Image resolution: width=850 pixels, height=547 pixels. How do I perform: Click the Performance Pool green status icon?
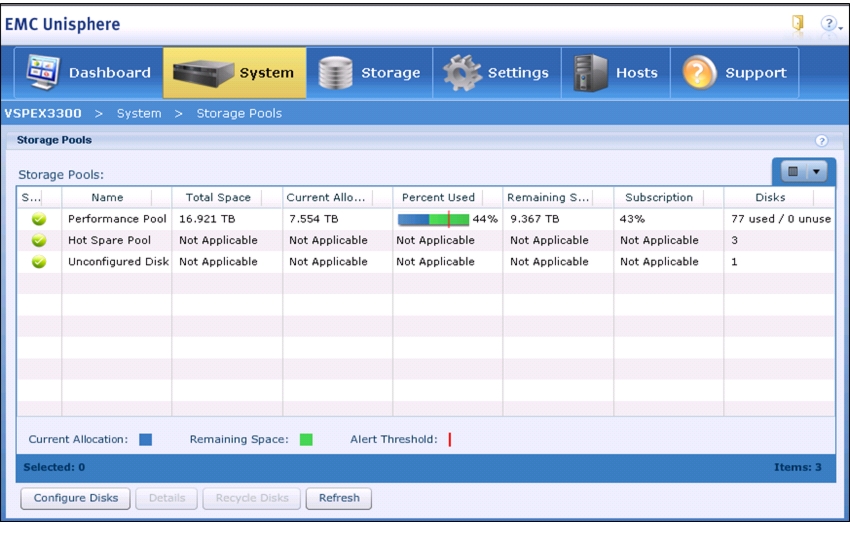tap(39, 219)
